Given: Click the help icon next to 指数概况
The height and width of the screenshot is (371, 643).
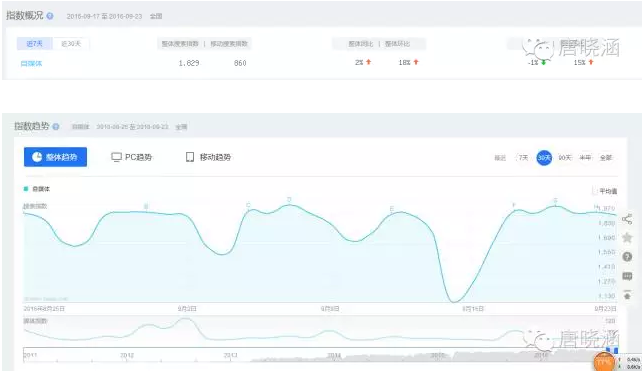Looking at the screenshot, I should pyautogui.click(x=50, y=16).
